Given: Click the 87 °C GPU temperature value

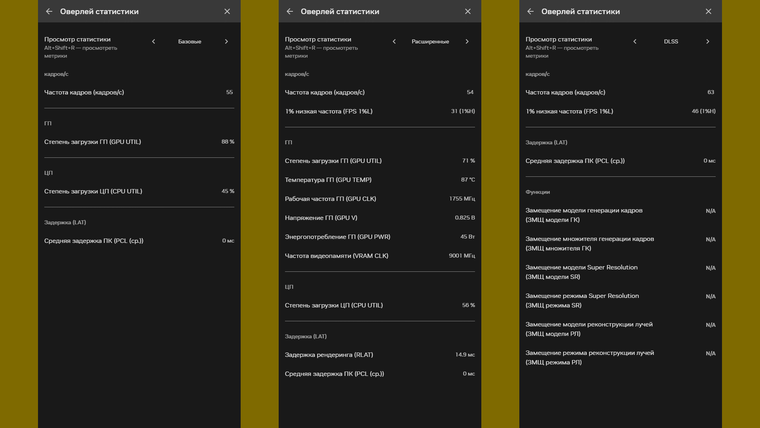Looking at the screenshot, I should pos(468,179).
